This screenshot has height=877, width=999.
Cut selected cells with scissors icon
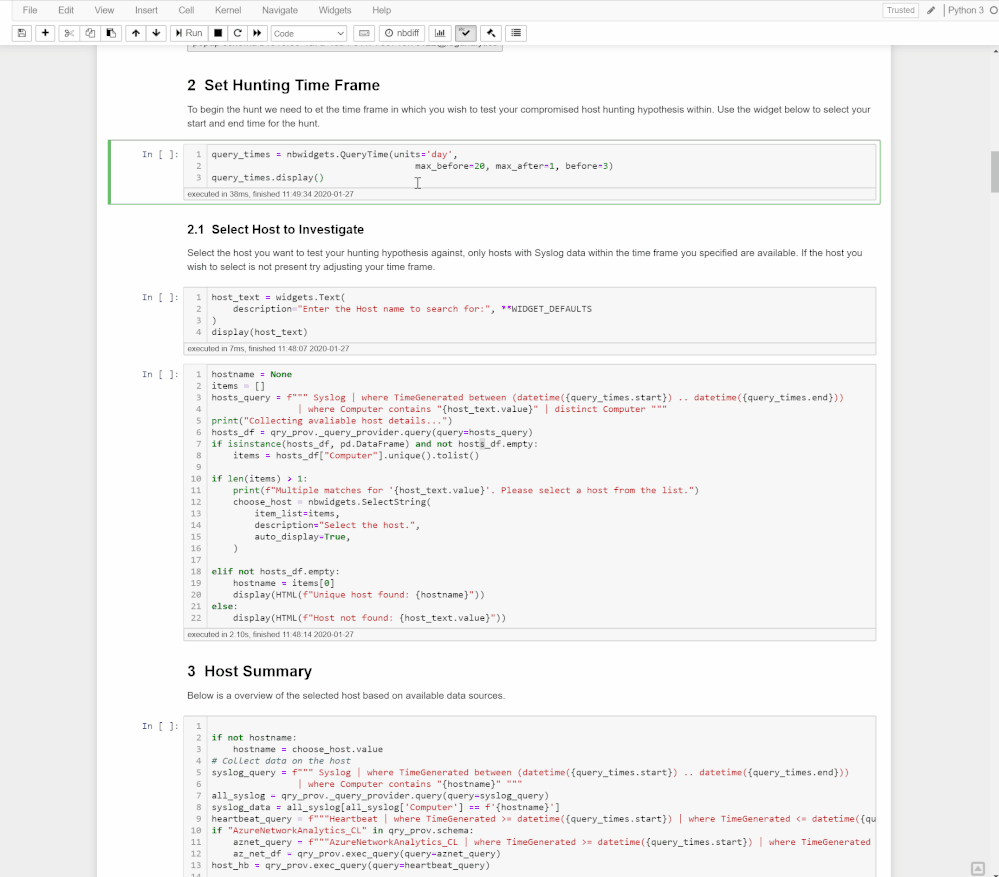69,33
